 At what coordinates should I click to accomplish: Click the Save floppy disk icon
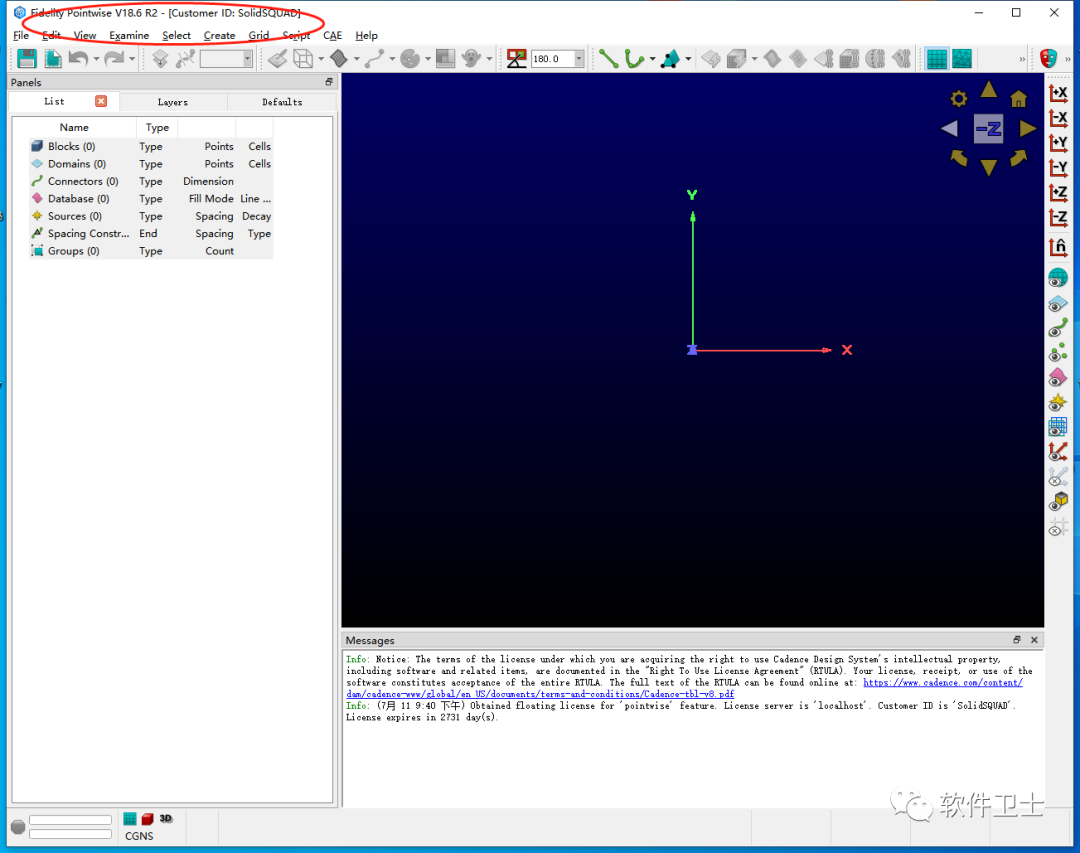27,59
